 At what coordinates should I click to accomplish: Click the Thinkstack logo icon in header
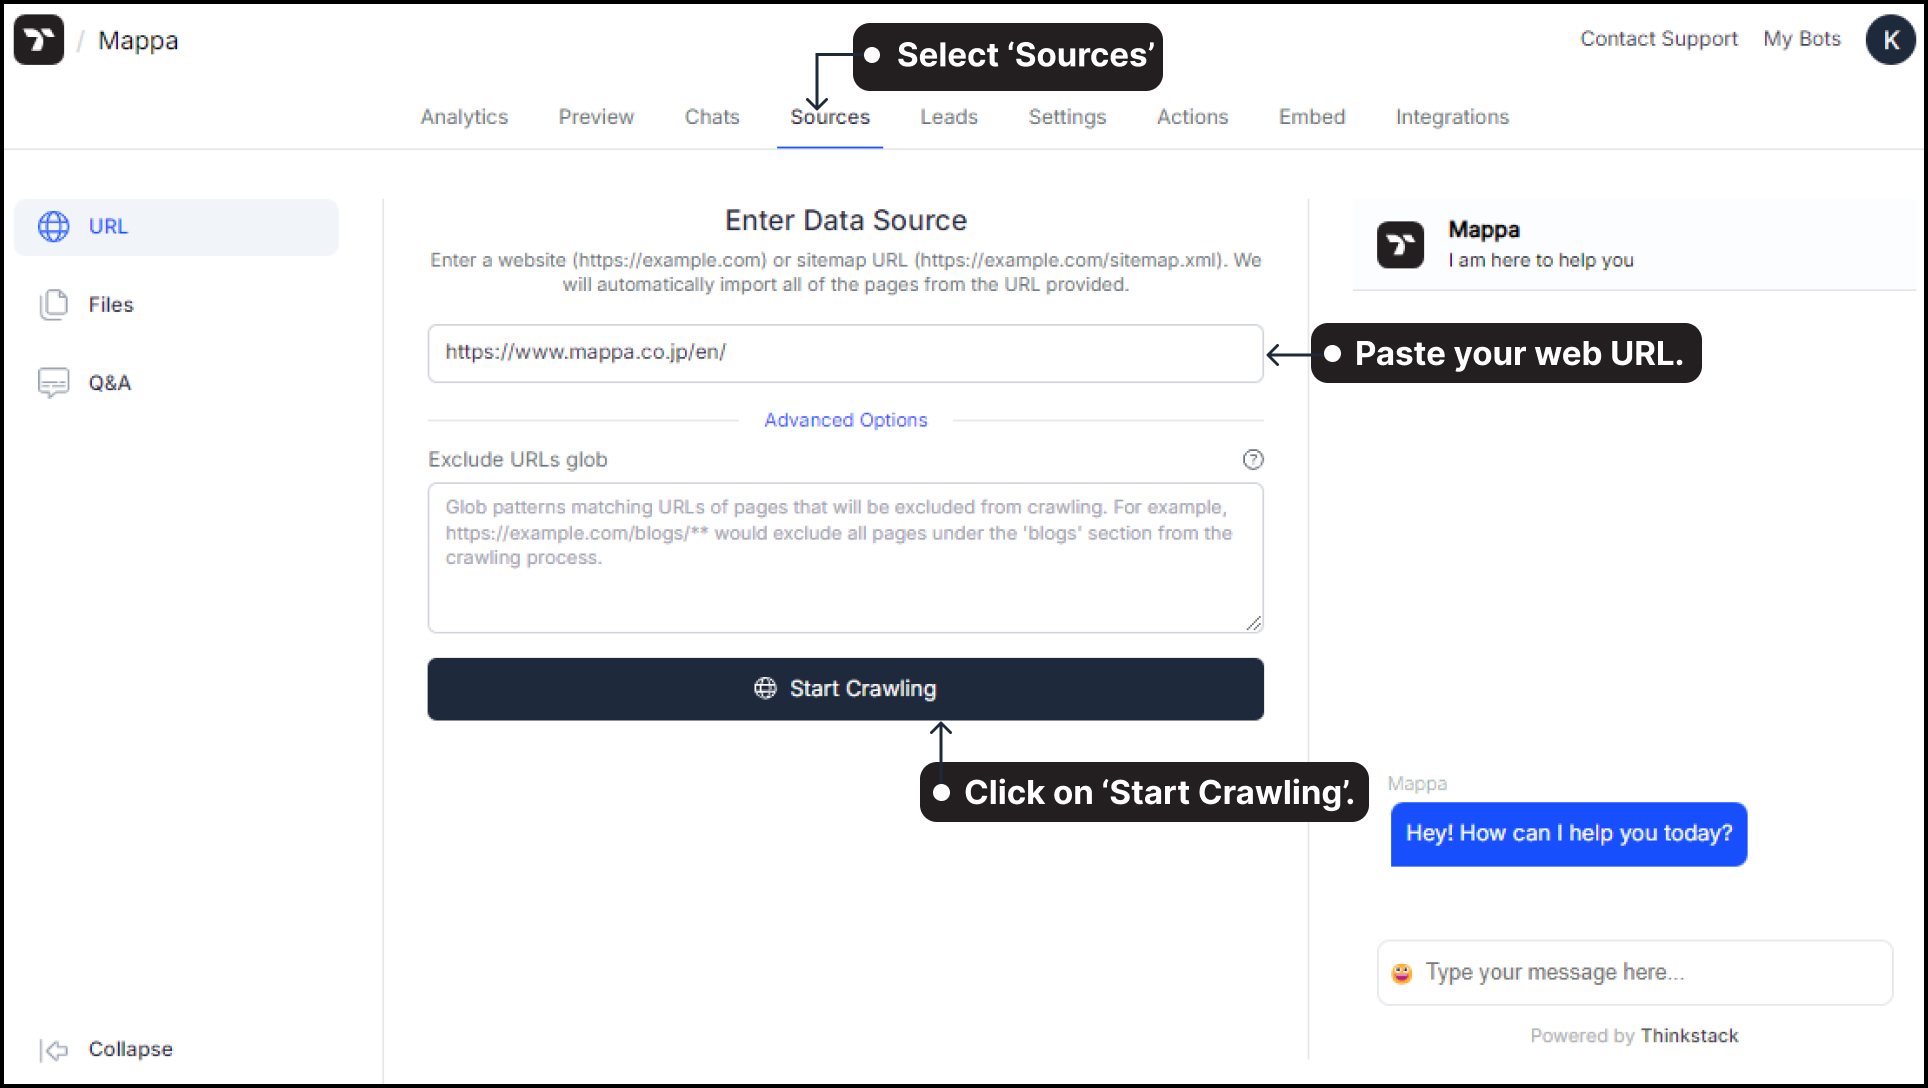click(x=39, y=40)
